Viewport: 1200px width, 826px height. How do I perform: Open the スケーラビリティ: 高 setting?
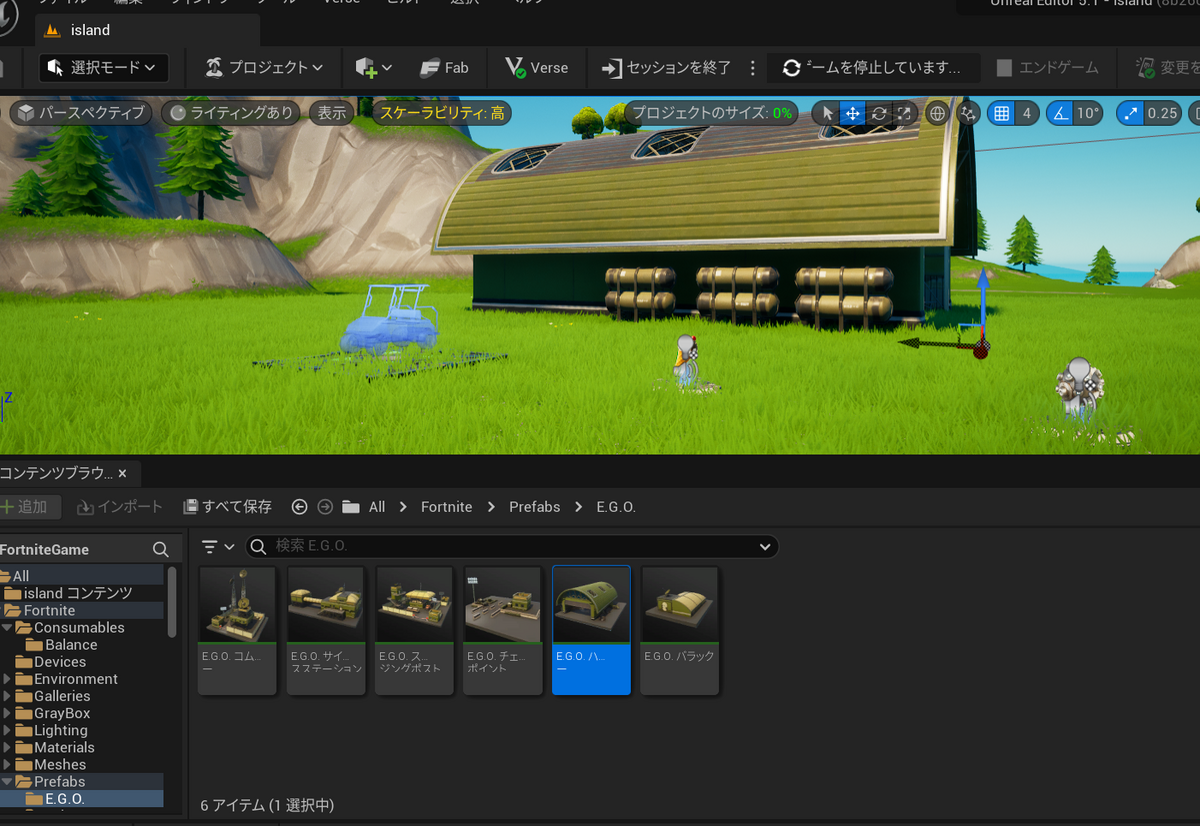[x=441, y=113]
